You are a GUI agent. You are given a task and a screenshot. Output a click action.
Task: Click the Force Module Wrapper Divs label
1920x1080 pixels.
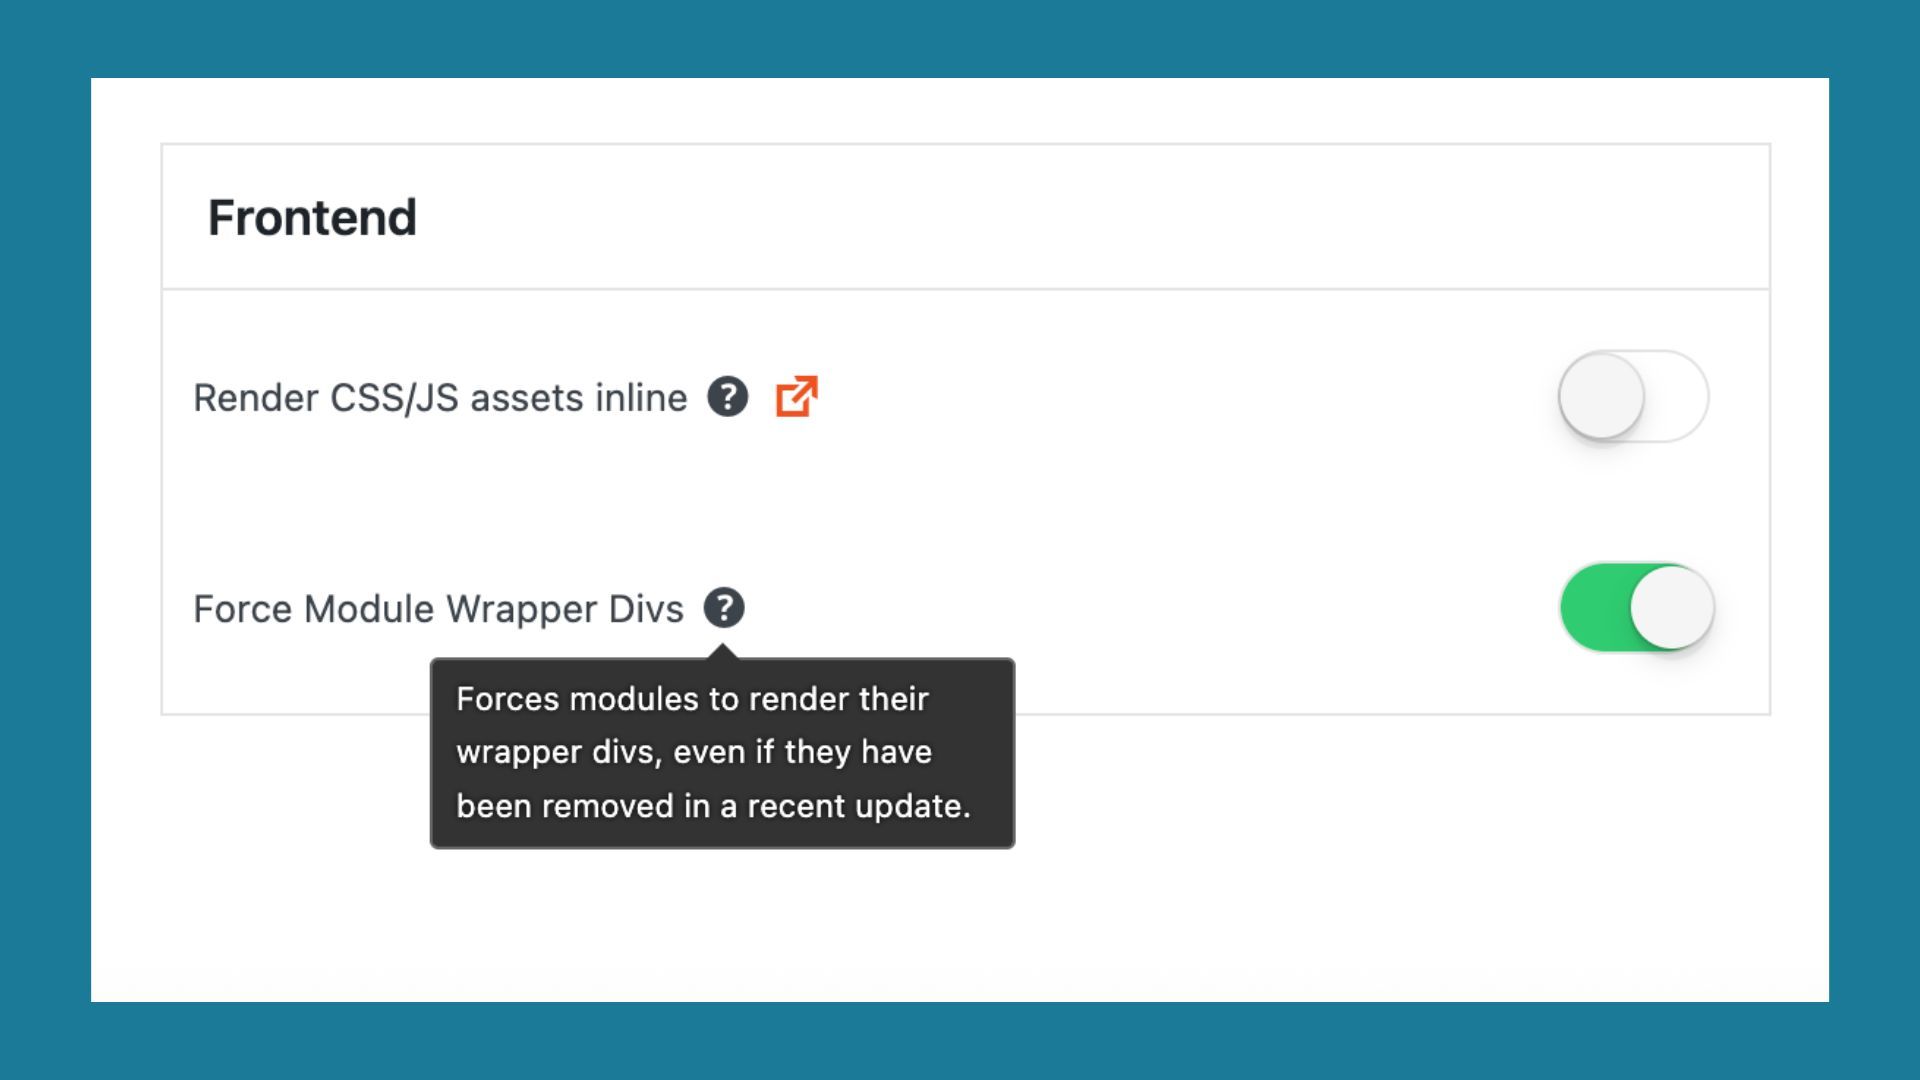click(438, 609)
